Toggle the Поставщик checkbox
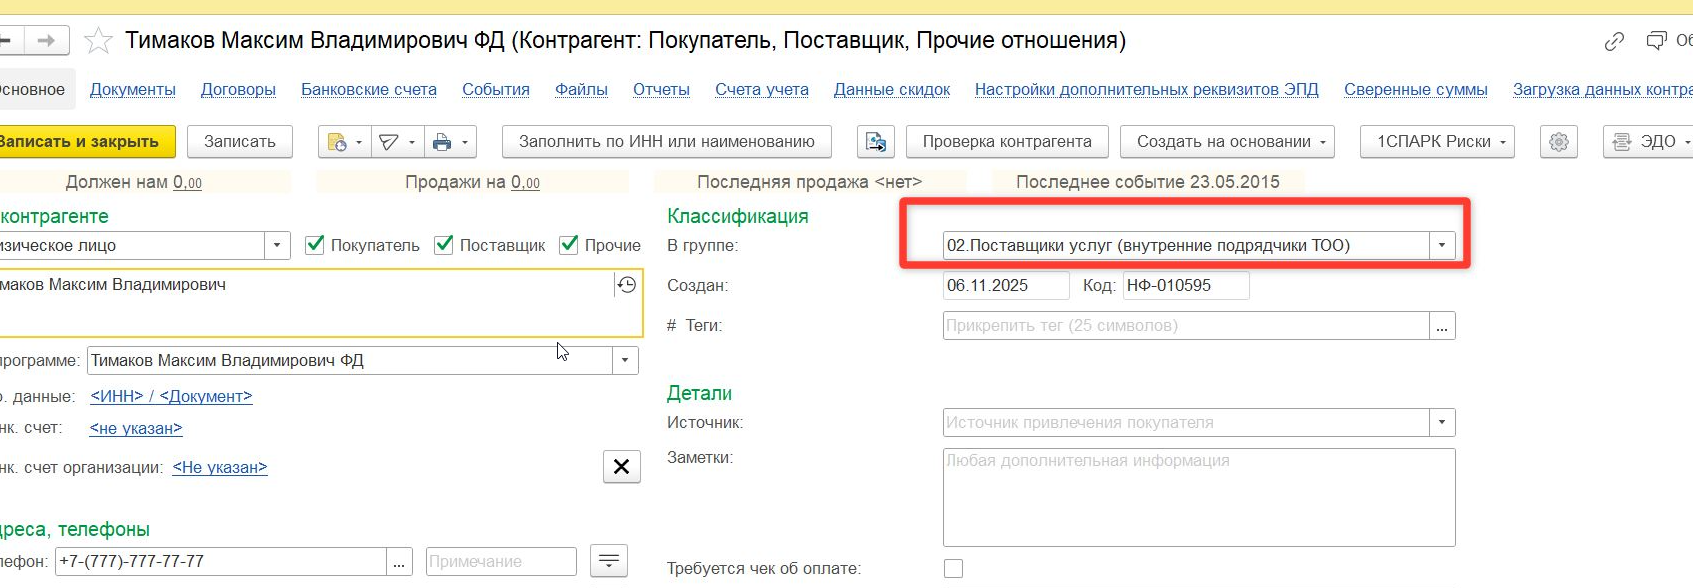This screenshot has height=588, width=1693. pyautogui.click(x=444, y=245)
